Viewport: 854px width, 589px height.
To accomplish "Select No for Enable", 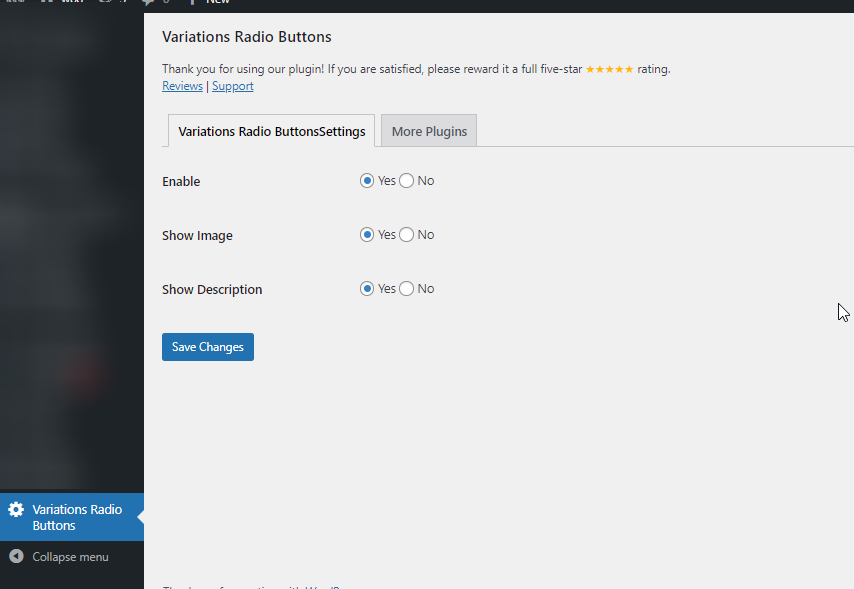I will coord(406,181).
